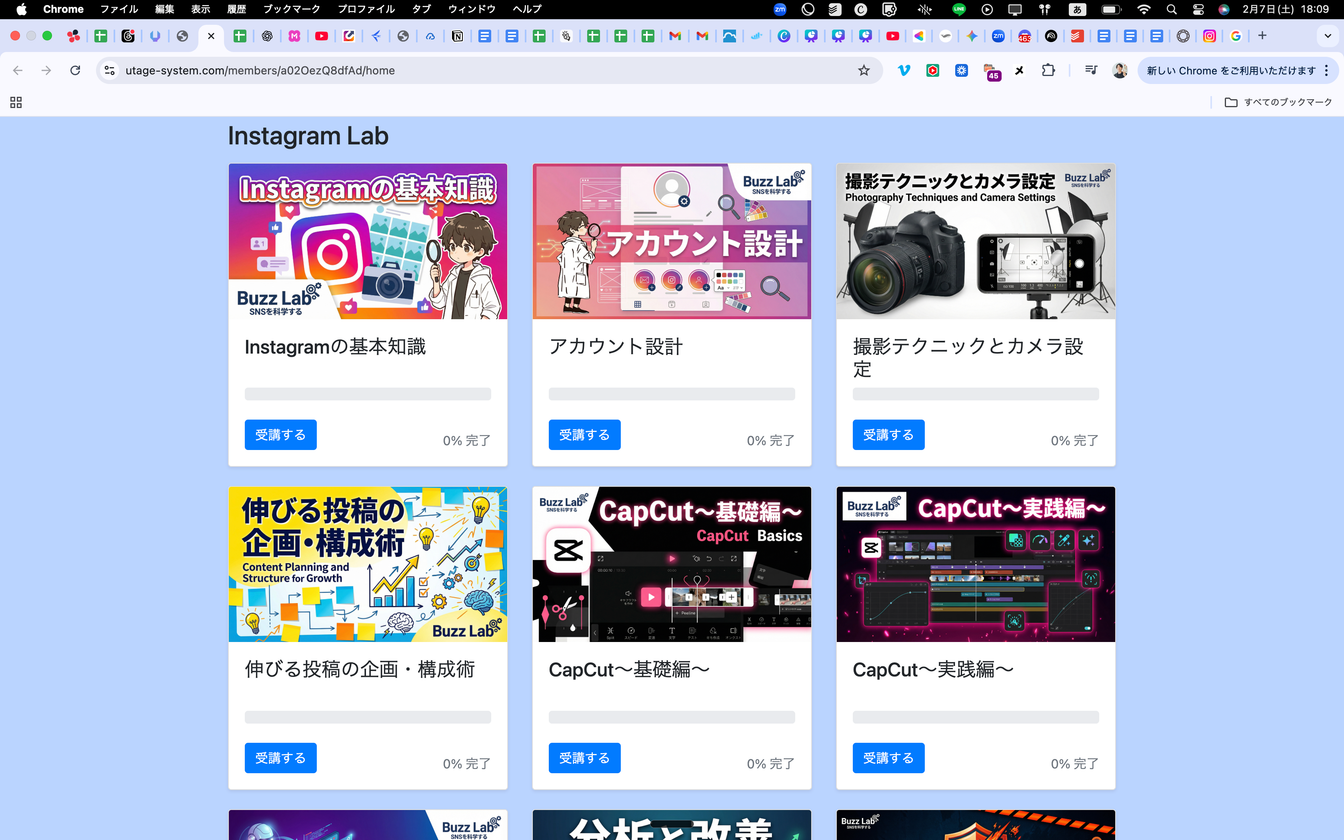
Task: Open the Chrome profile avatar
Action: pos(1120,71)
